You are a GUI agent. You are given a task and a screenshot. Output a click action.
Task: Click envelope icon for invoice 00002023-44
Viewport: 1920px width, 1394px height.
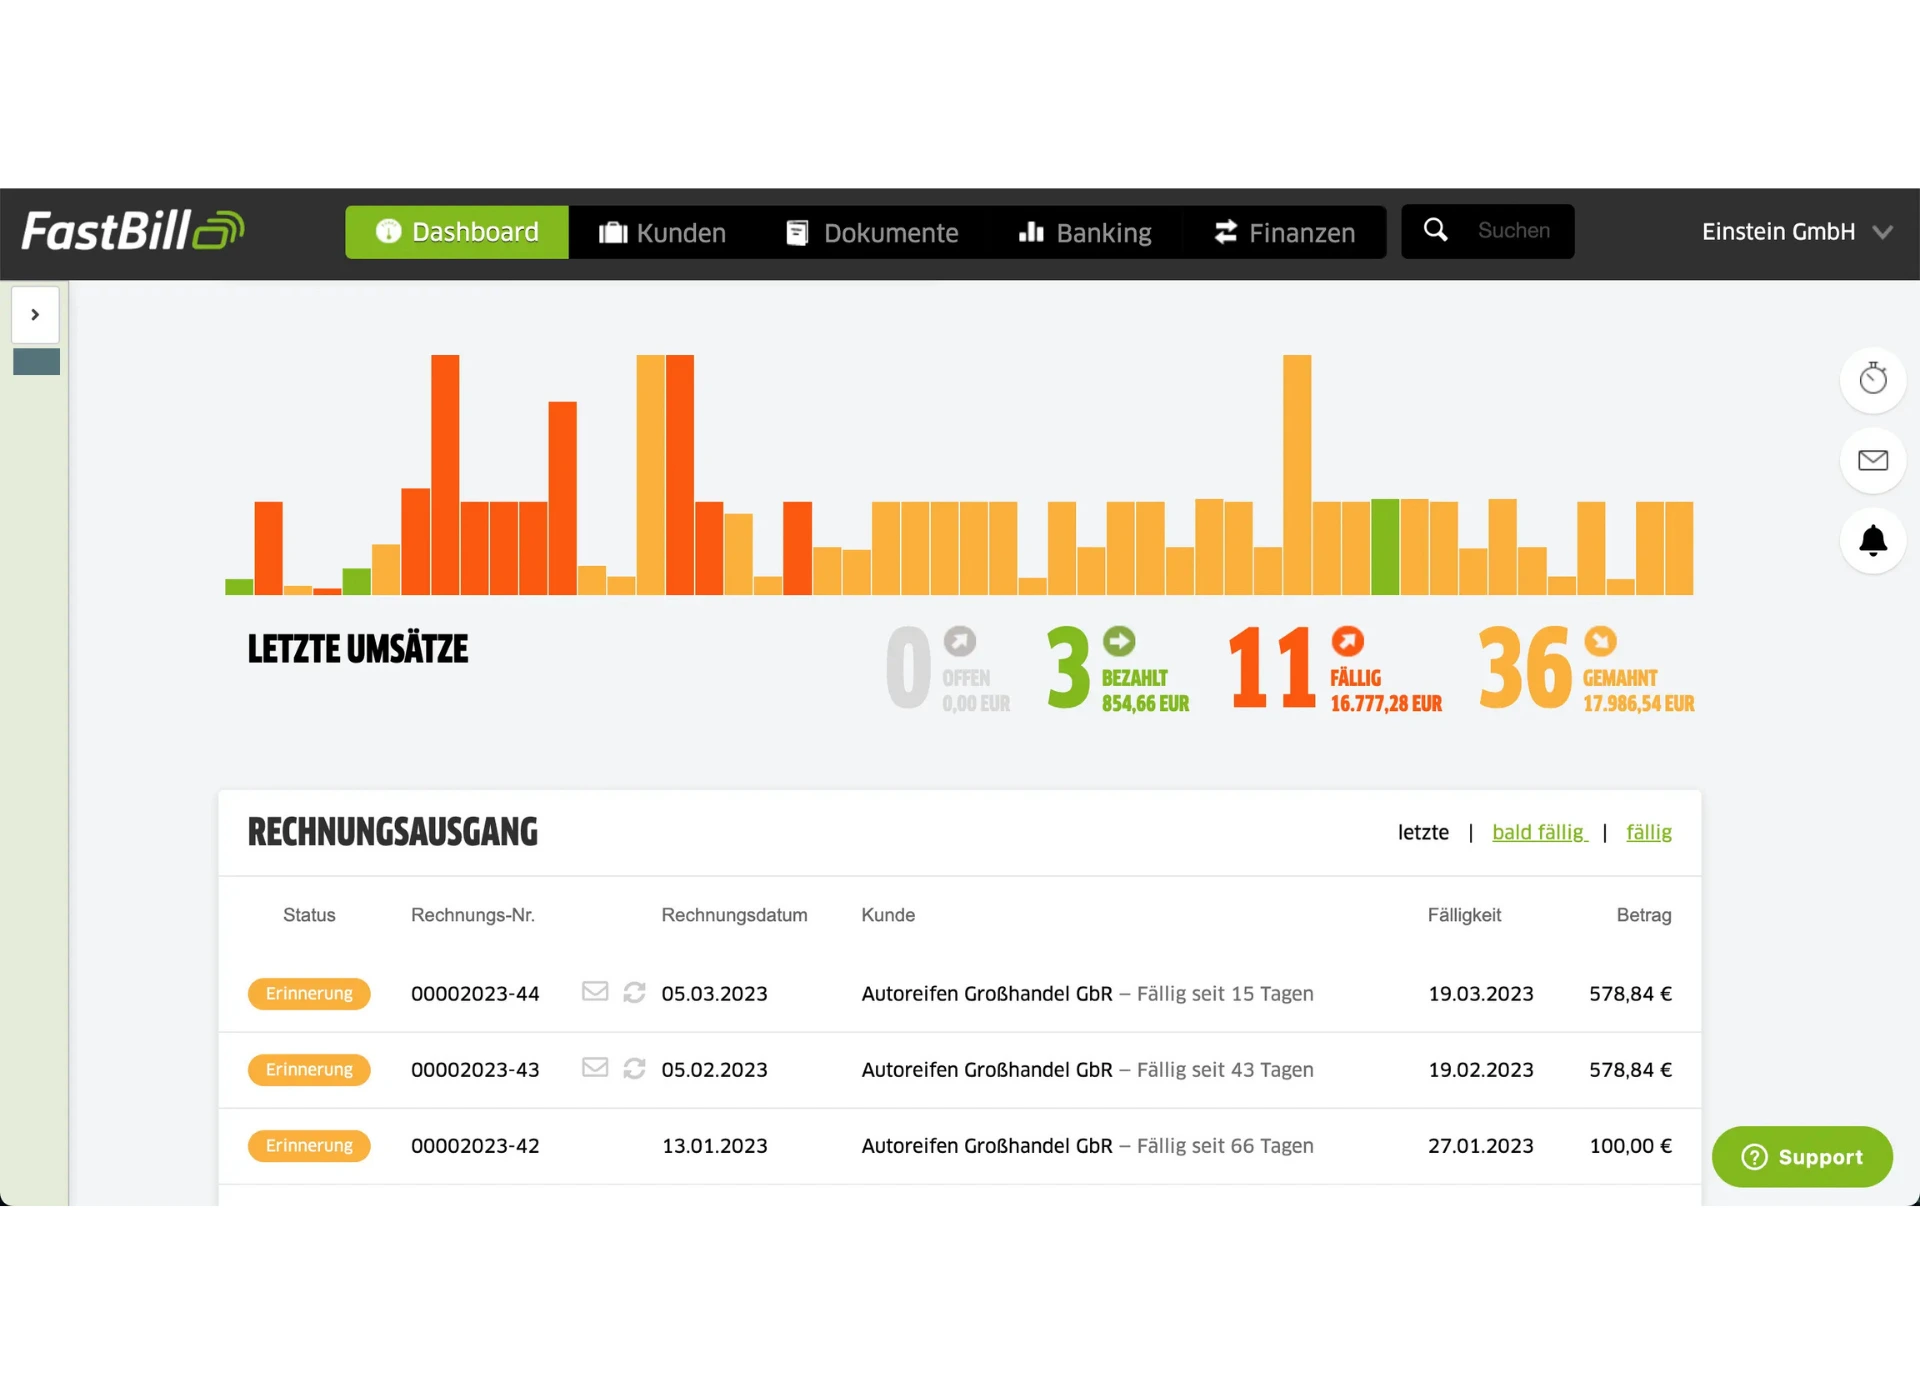595,991
